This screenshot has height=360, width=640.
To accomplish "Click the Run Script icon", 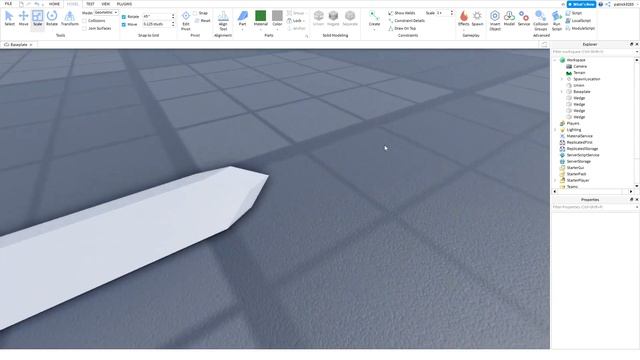I will coord(556,20).
